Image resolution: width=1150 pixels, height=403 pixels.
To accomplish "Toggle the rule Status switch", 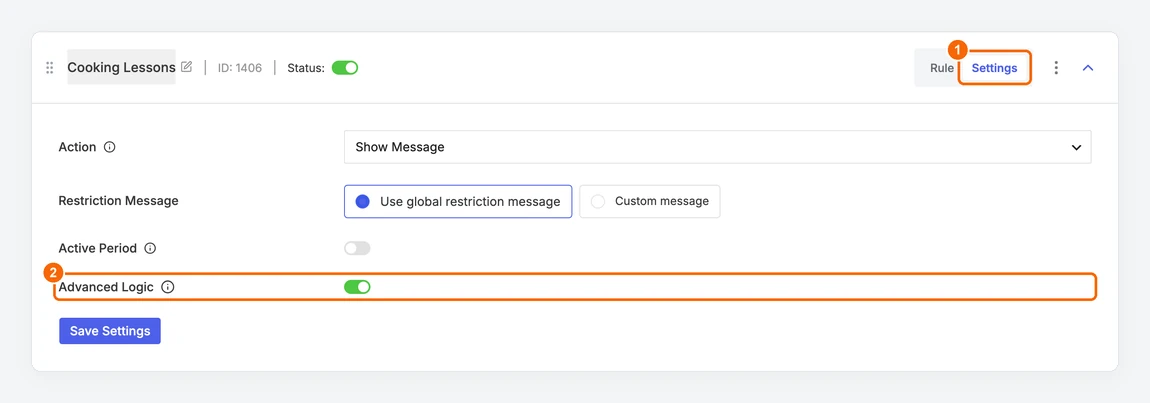I will coord(345,68).
